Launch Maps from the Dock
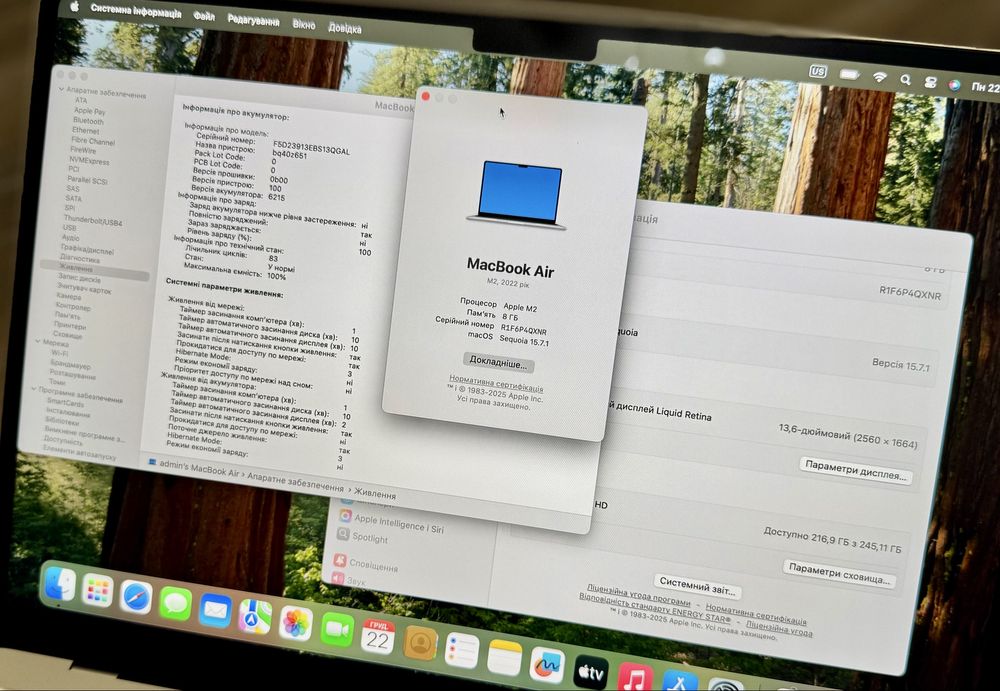Viewport: 1000px width, 691px height. [x=255, y=617]
